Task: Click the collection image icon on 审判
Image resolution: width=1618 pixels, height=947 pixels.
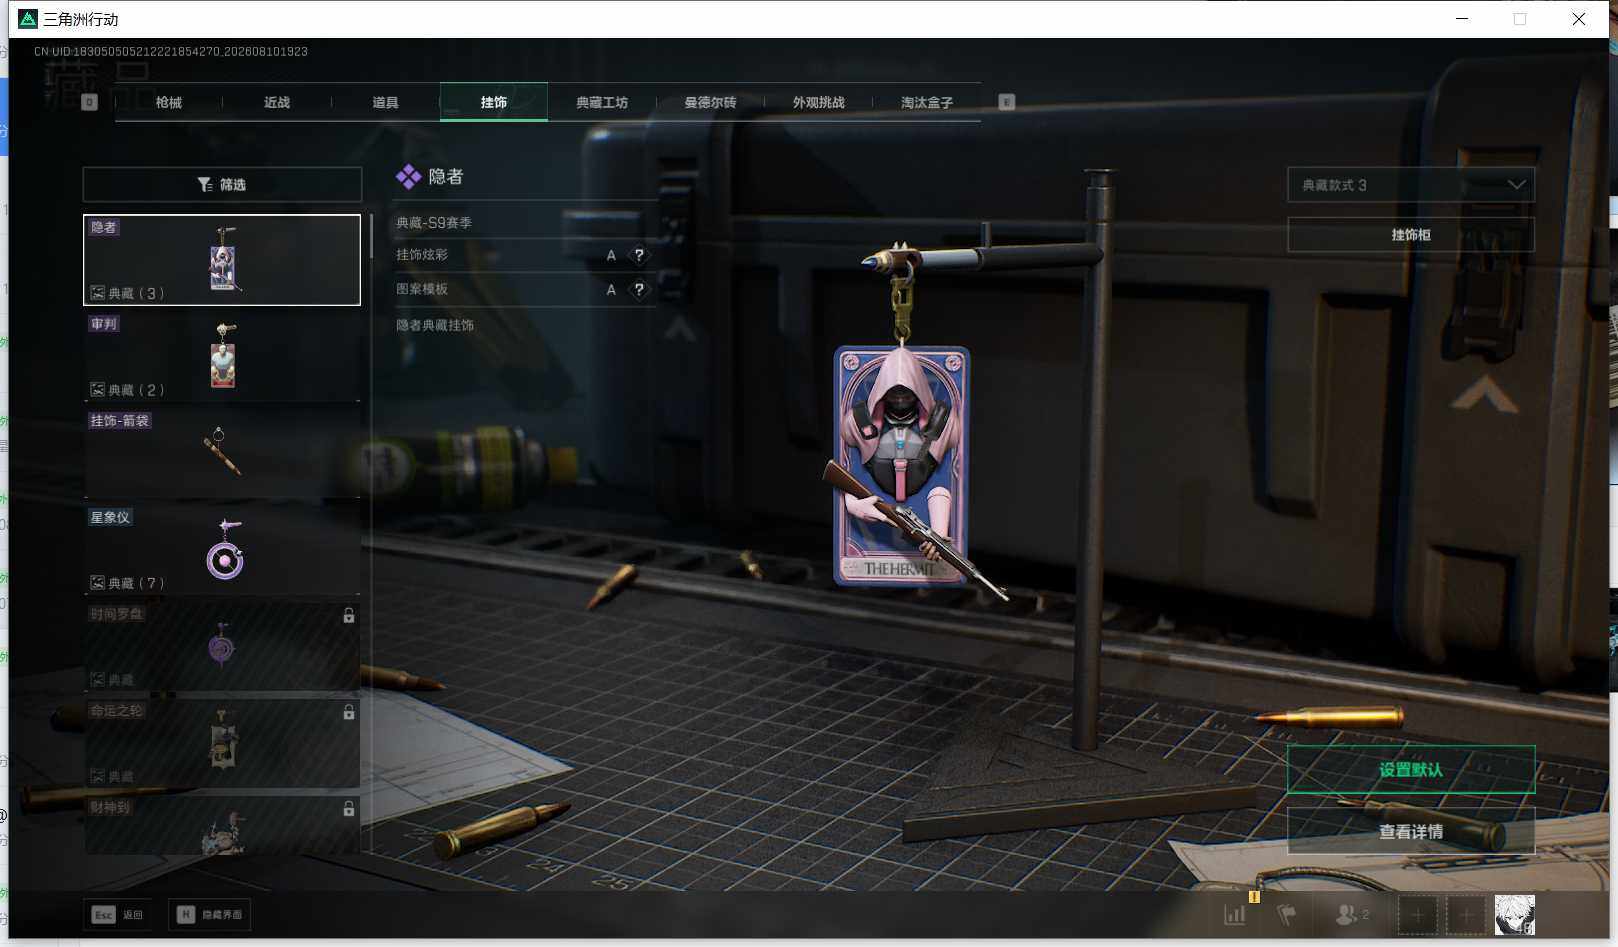Action: [x=98, y=390]
